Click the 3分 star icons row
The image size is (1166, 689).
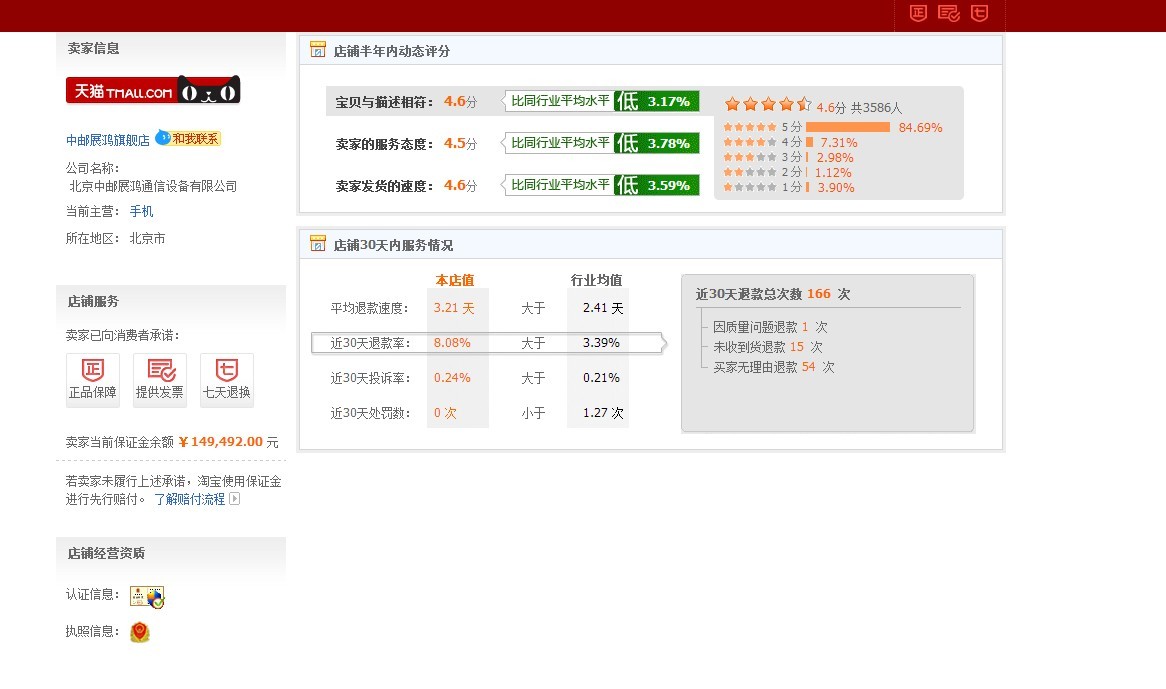(750, 157)
